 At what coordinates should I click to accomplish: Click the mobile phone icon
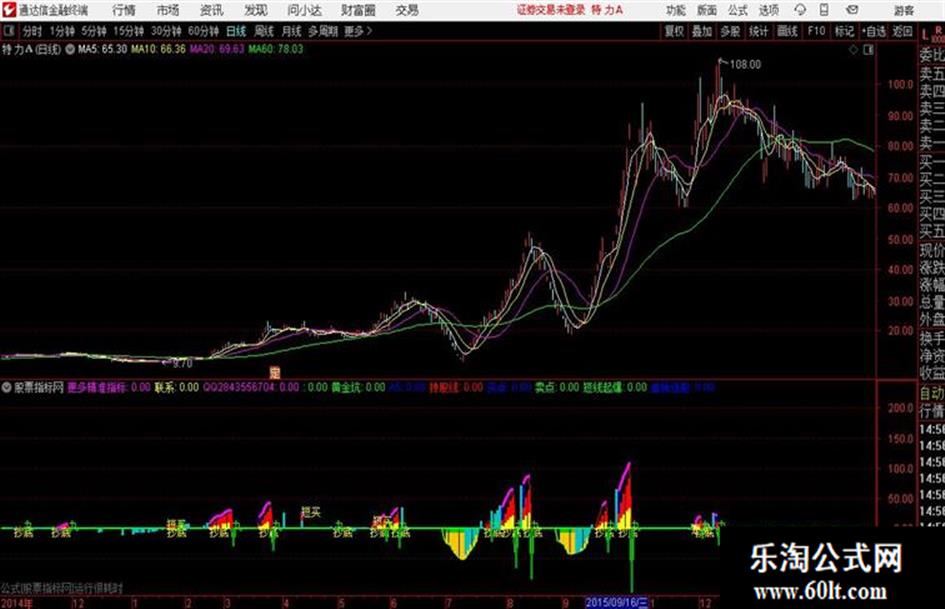click(x=824, y=10)
